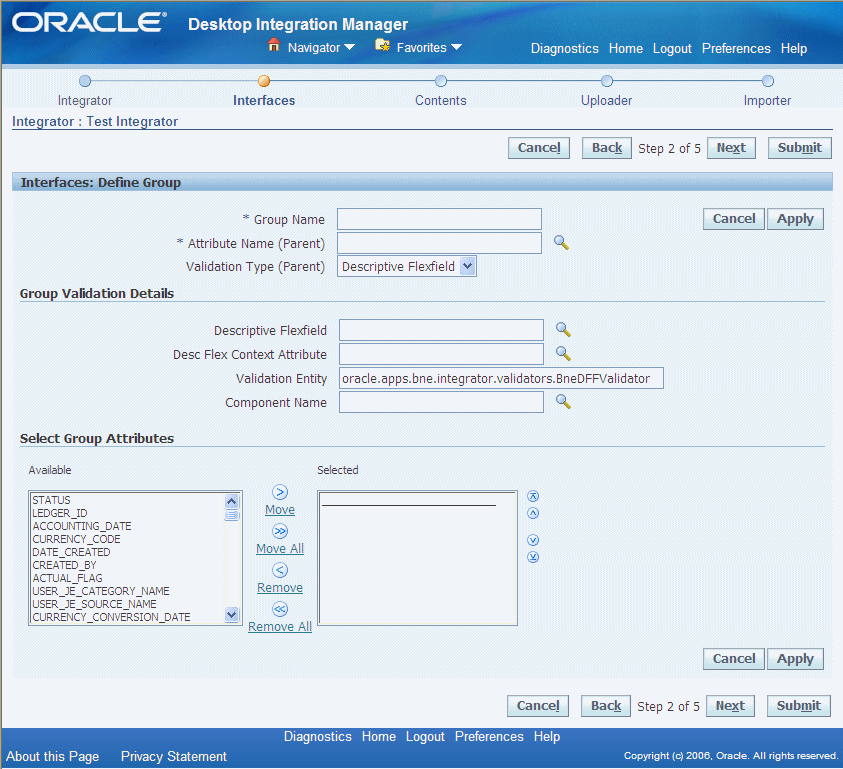Click the Available list scroll down arrow

(232, 614)
